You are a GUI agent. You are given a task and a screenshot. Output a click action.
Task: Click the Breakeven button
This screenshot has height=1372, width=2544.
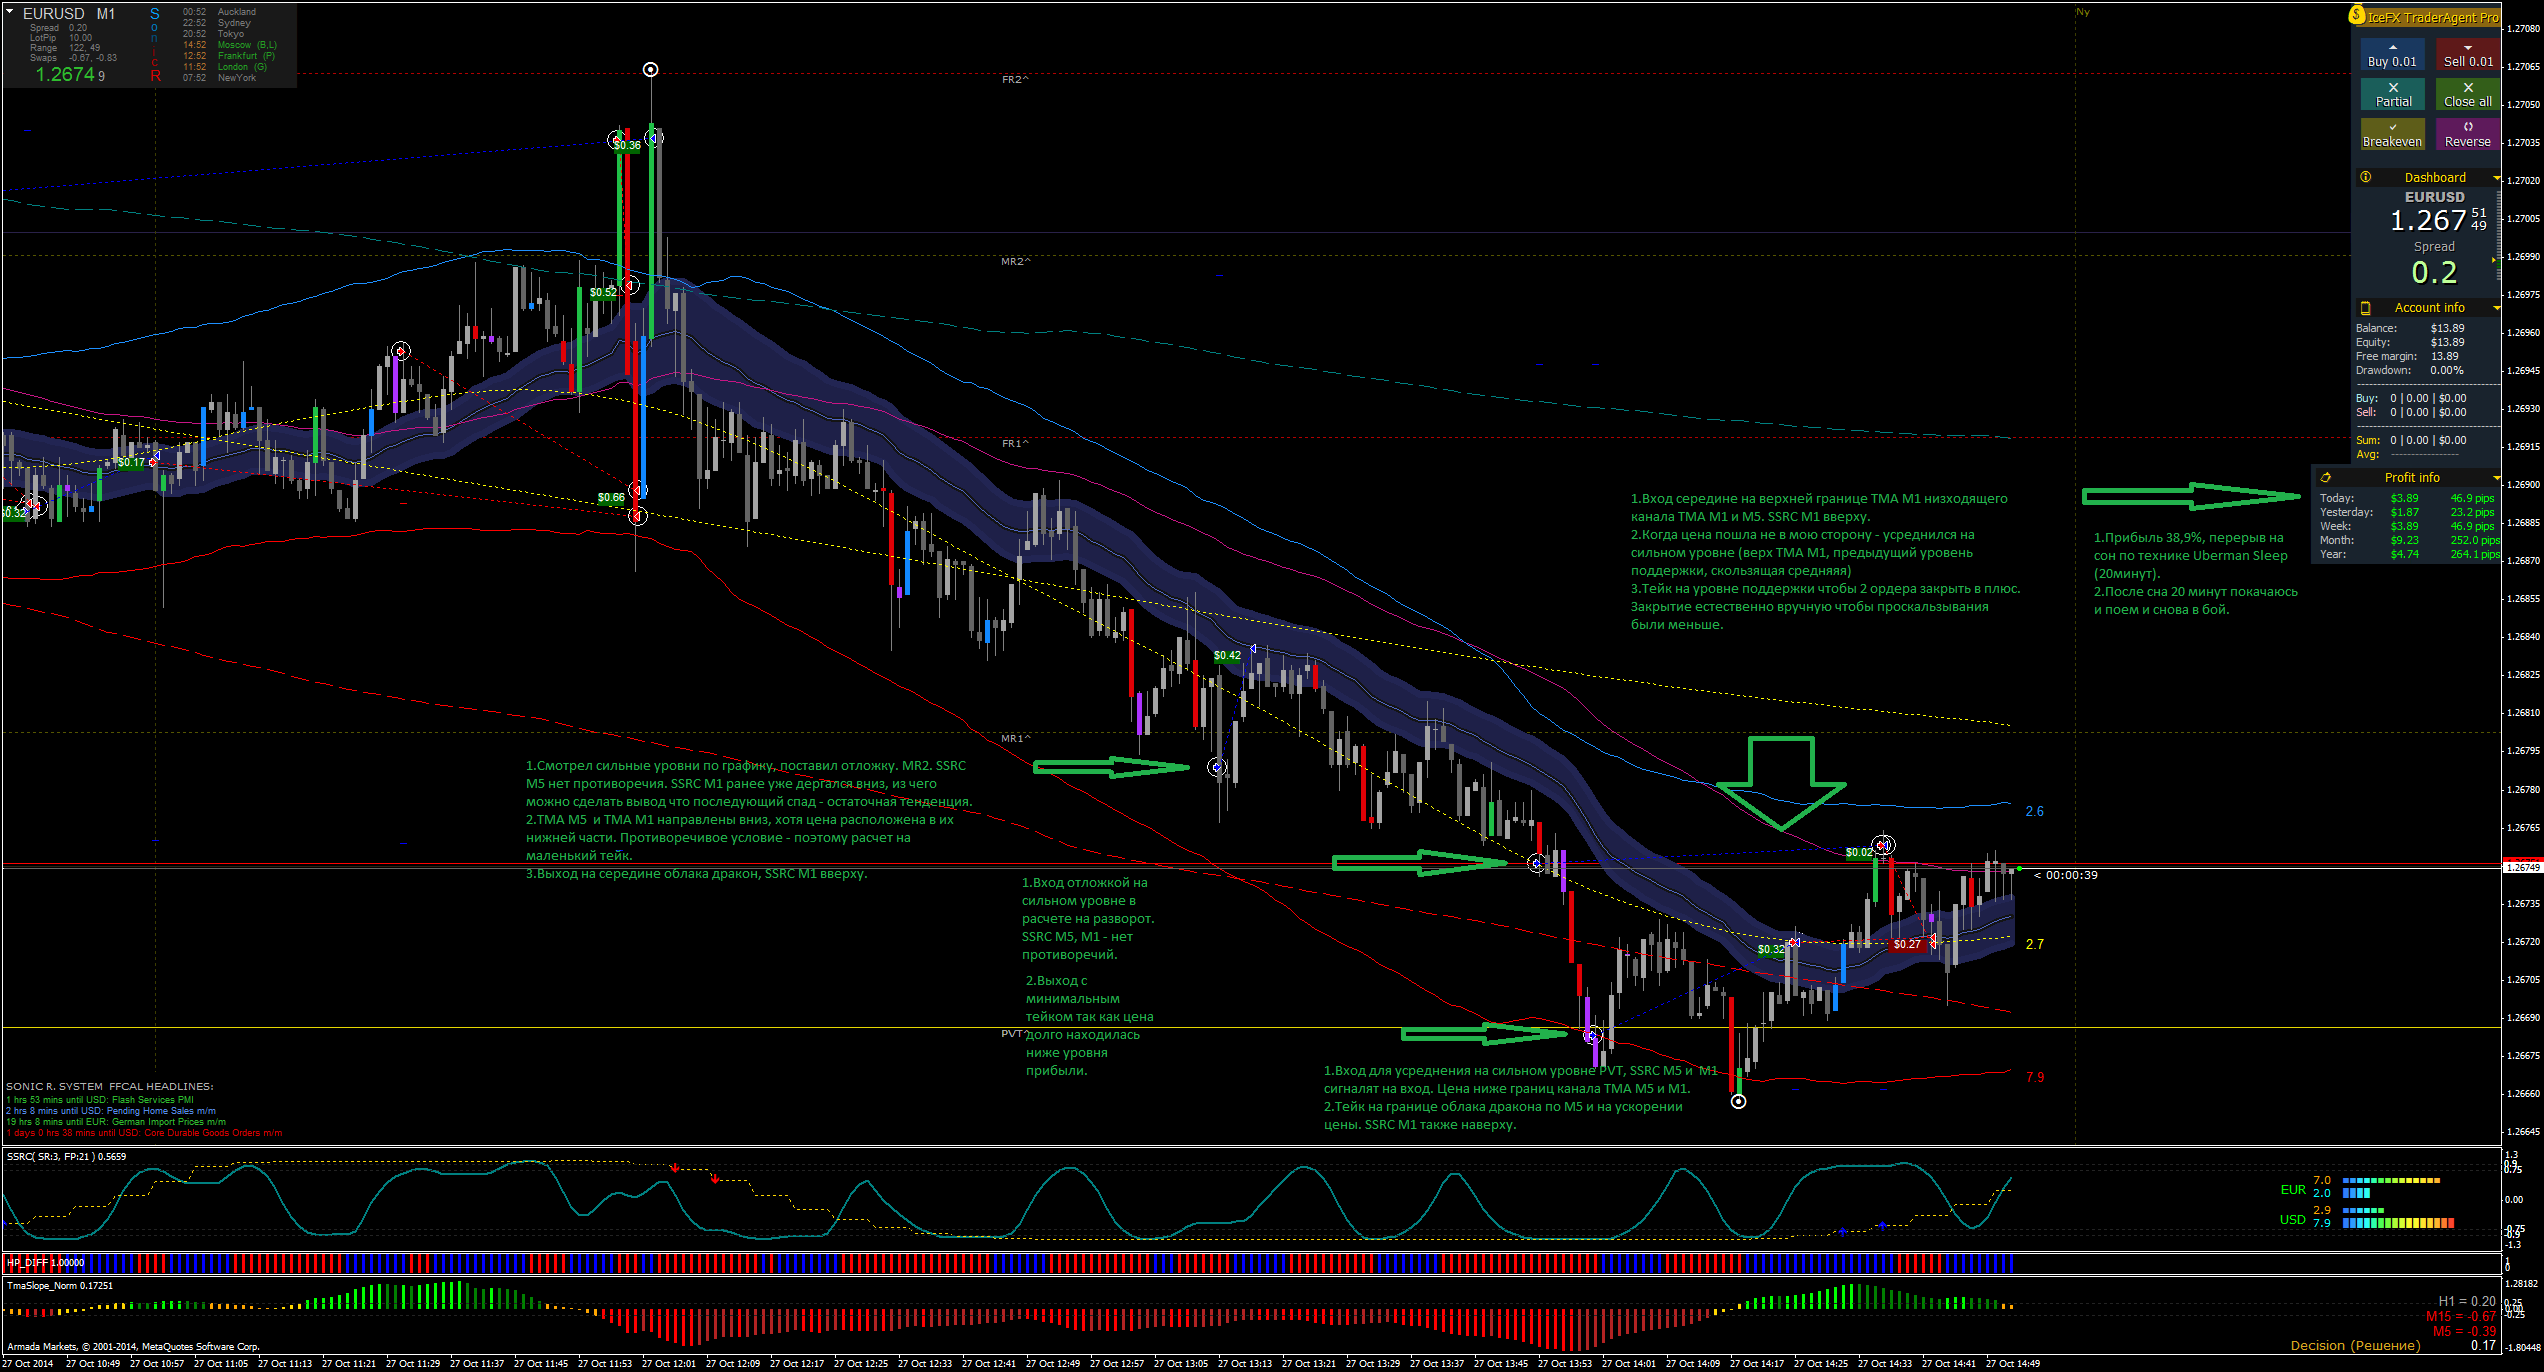(2393, 135)
